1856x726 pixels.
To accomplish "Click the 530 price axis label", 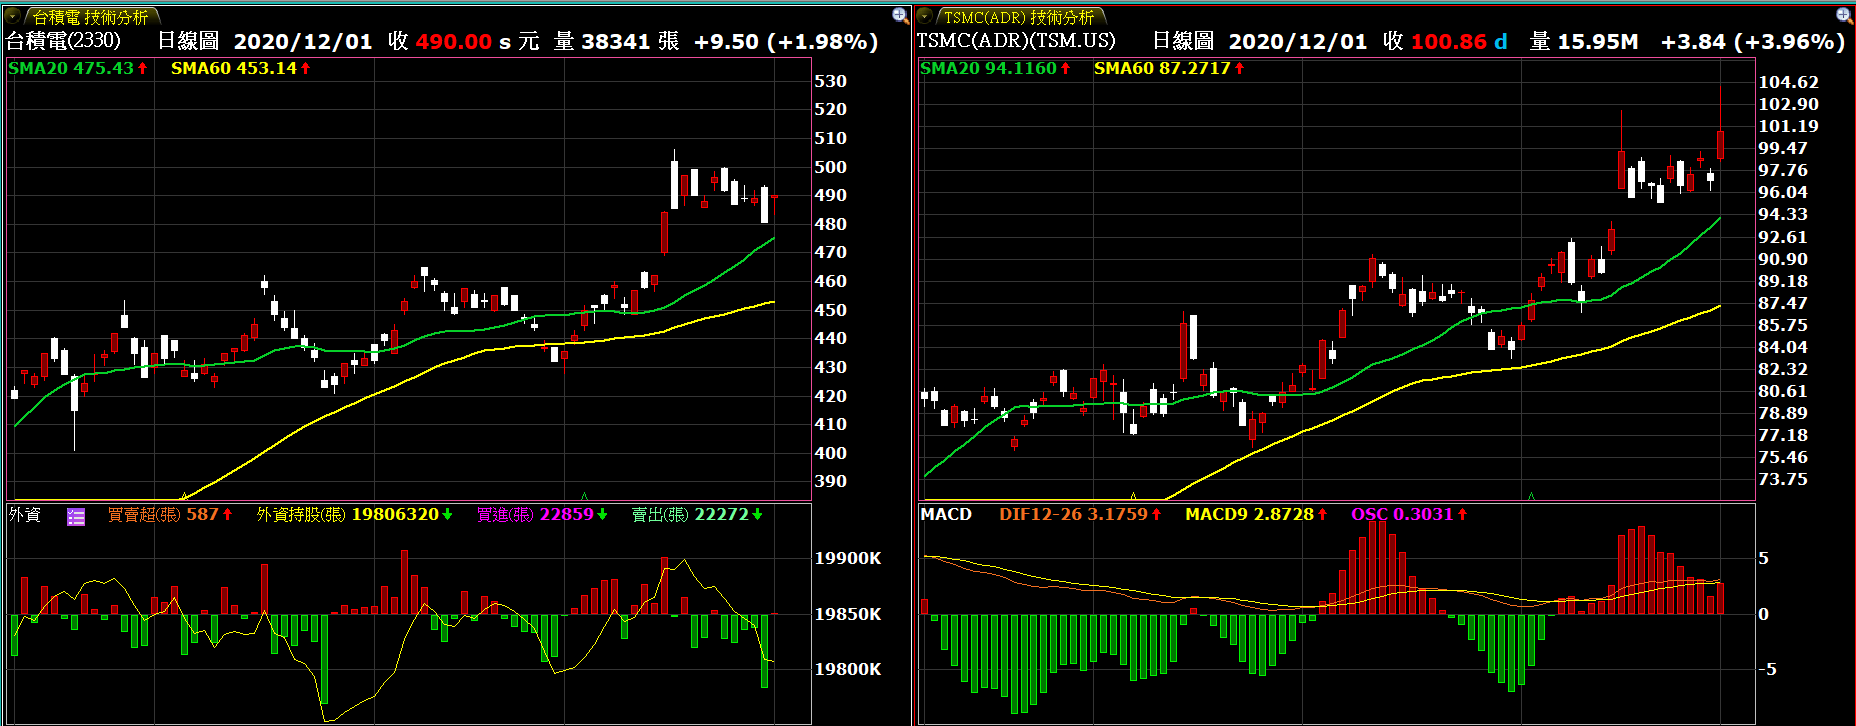I will pos(830,81).
